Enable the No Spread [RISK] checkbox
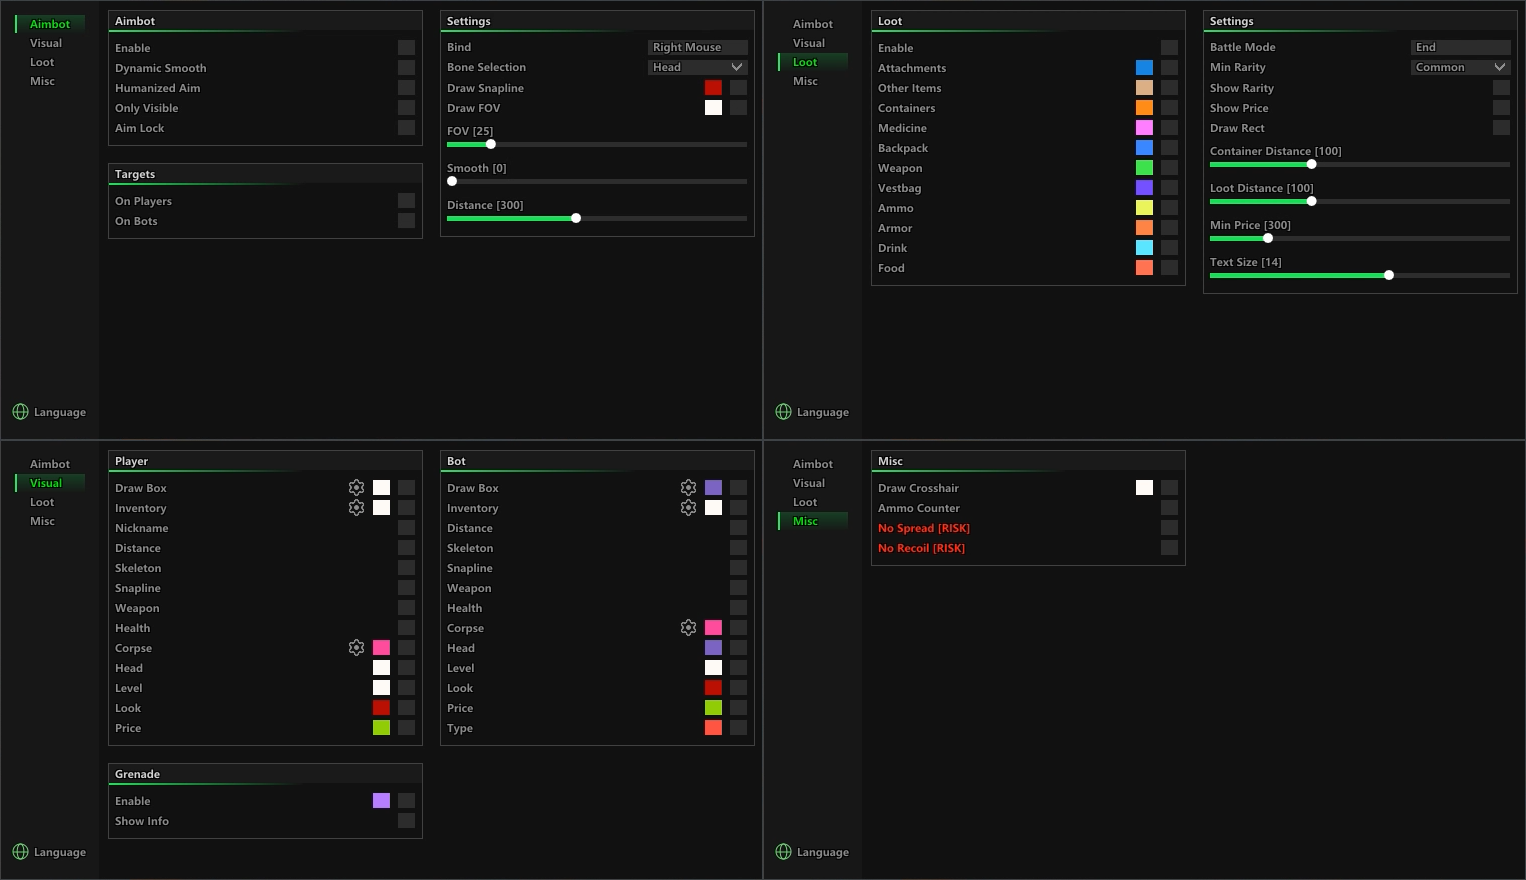 [1169, 528]
